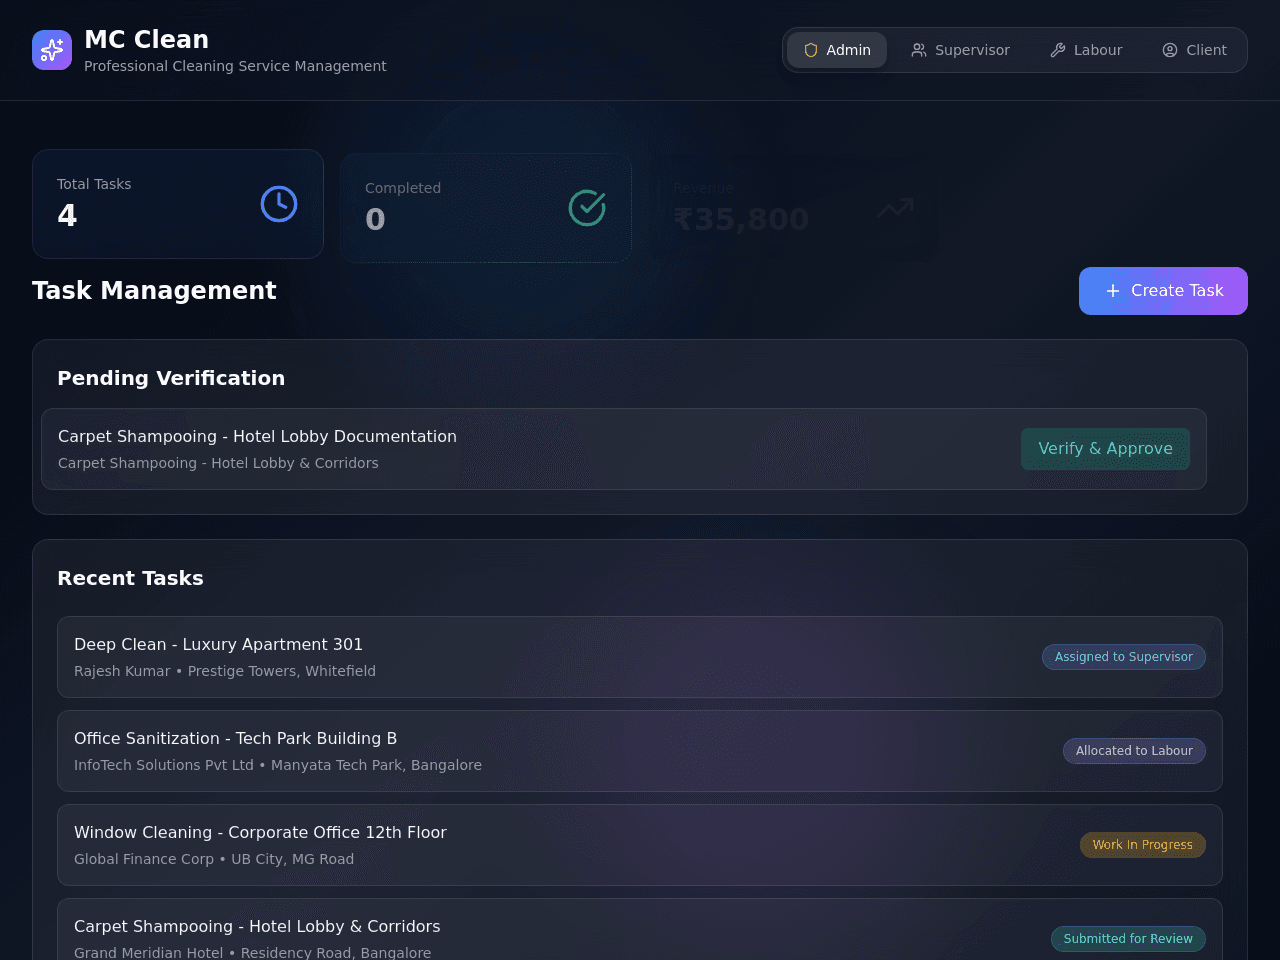The height and width of the screenshot is (960, 1280).
Task: Click the Total Tasks stat card
Action: point(178,204)
